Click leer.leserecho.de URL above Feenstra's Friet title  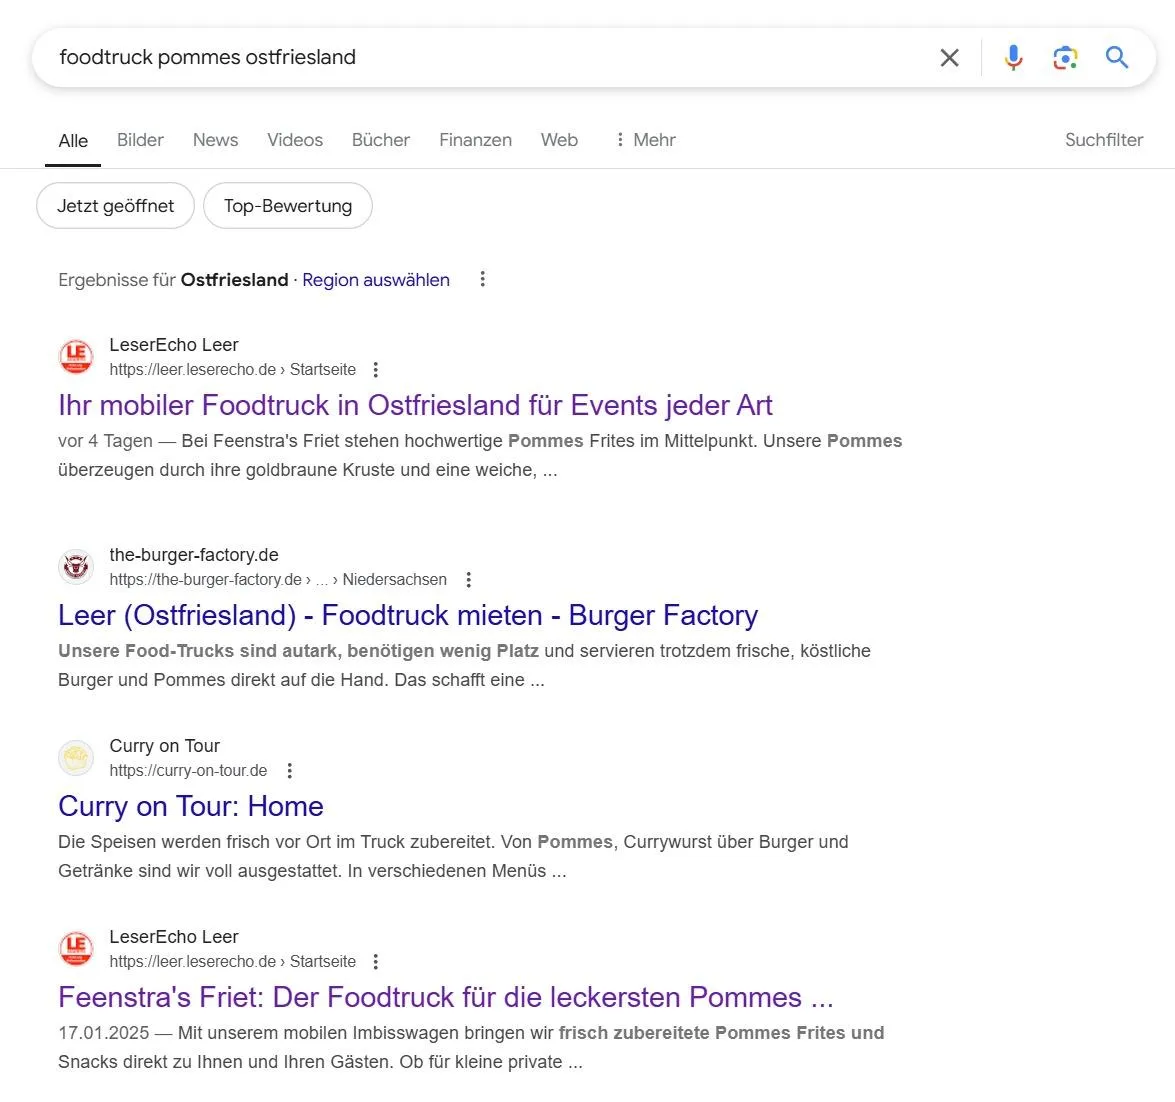(232, 962)
